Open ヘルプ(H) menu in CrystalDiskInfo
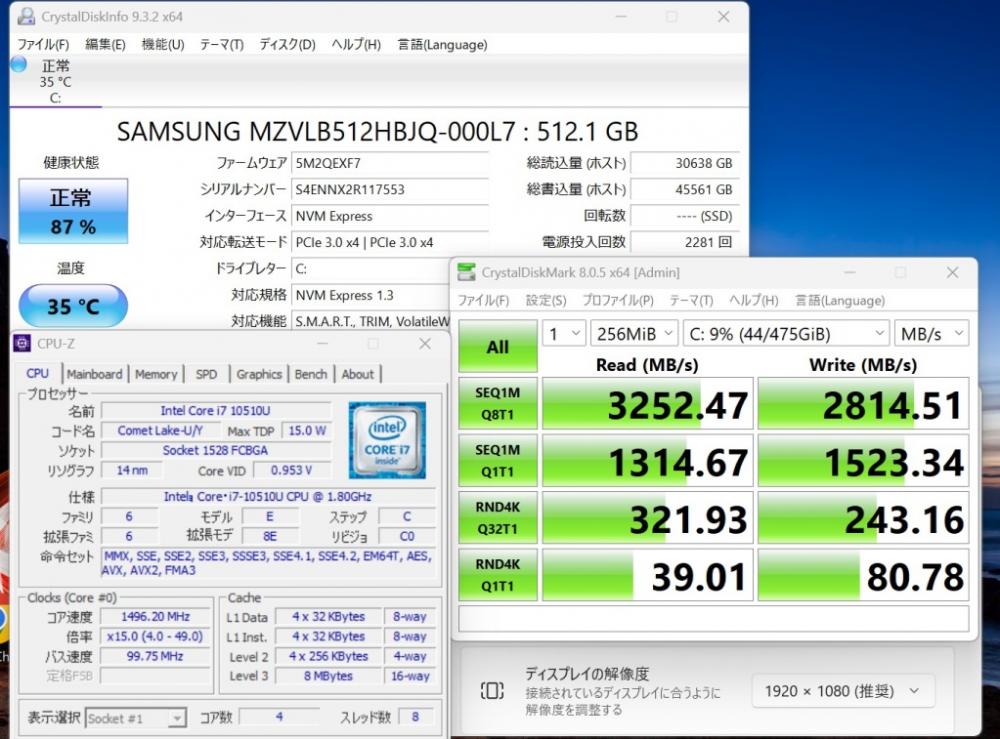This screenshot has height=739, width=1000. tap(356, 45)
